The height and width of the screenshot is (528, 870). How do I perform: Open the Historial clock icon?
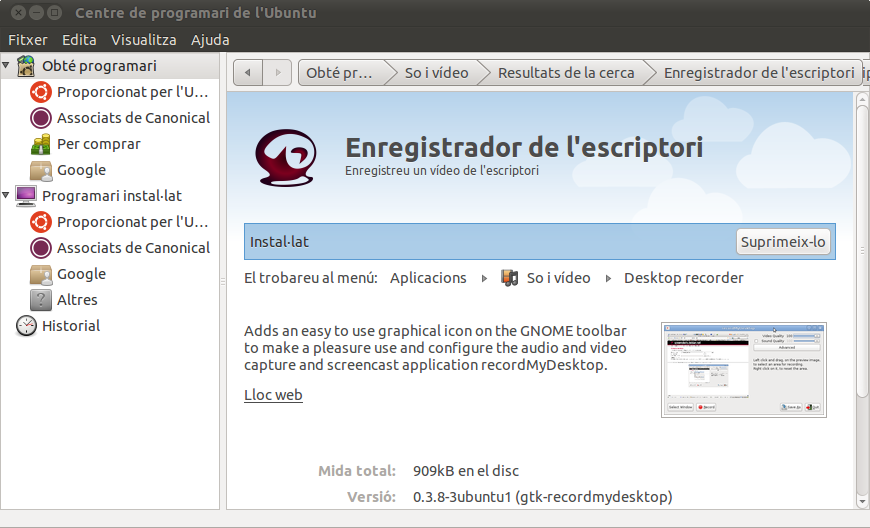(26, 326)
